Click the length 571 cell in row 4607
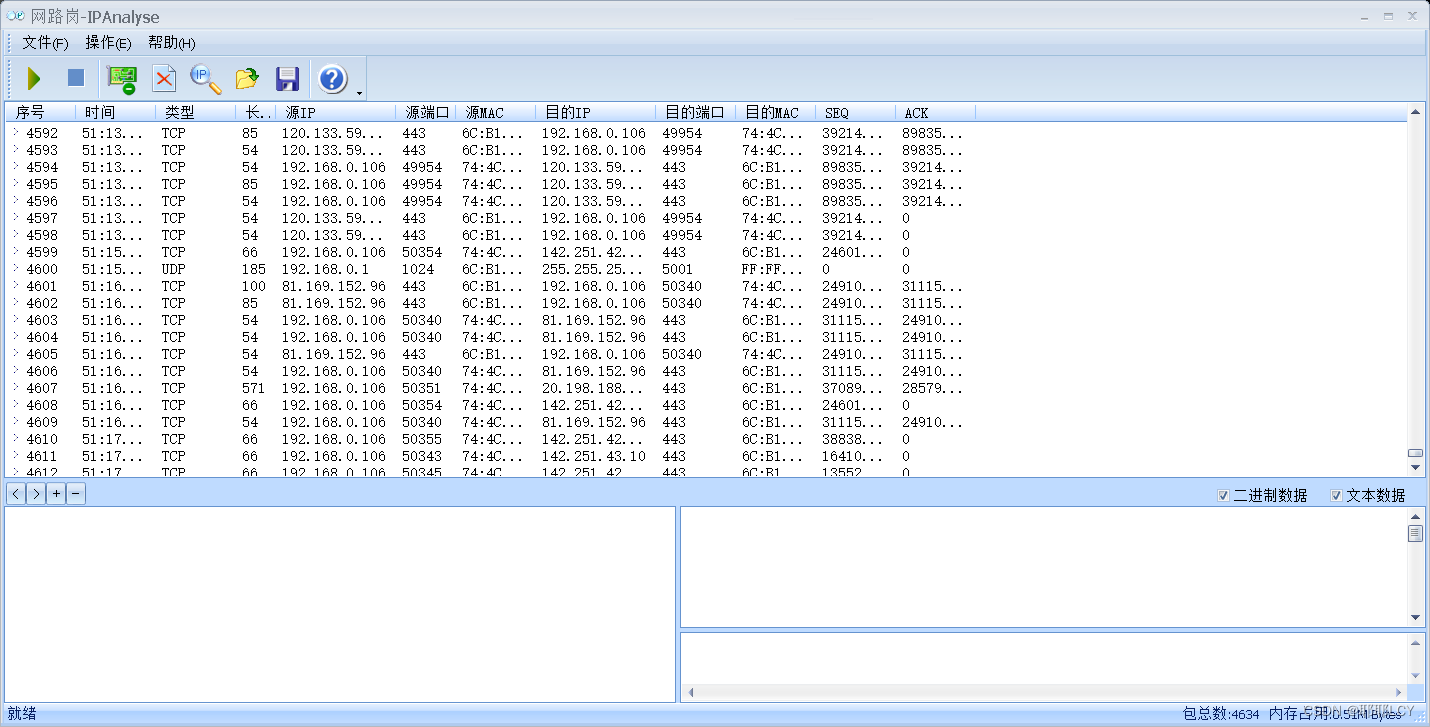The width and height of the screenshot is (1430, 727). pos(253,388)
